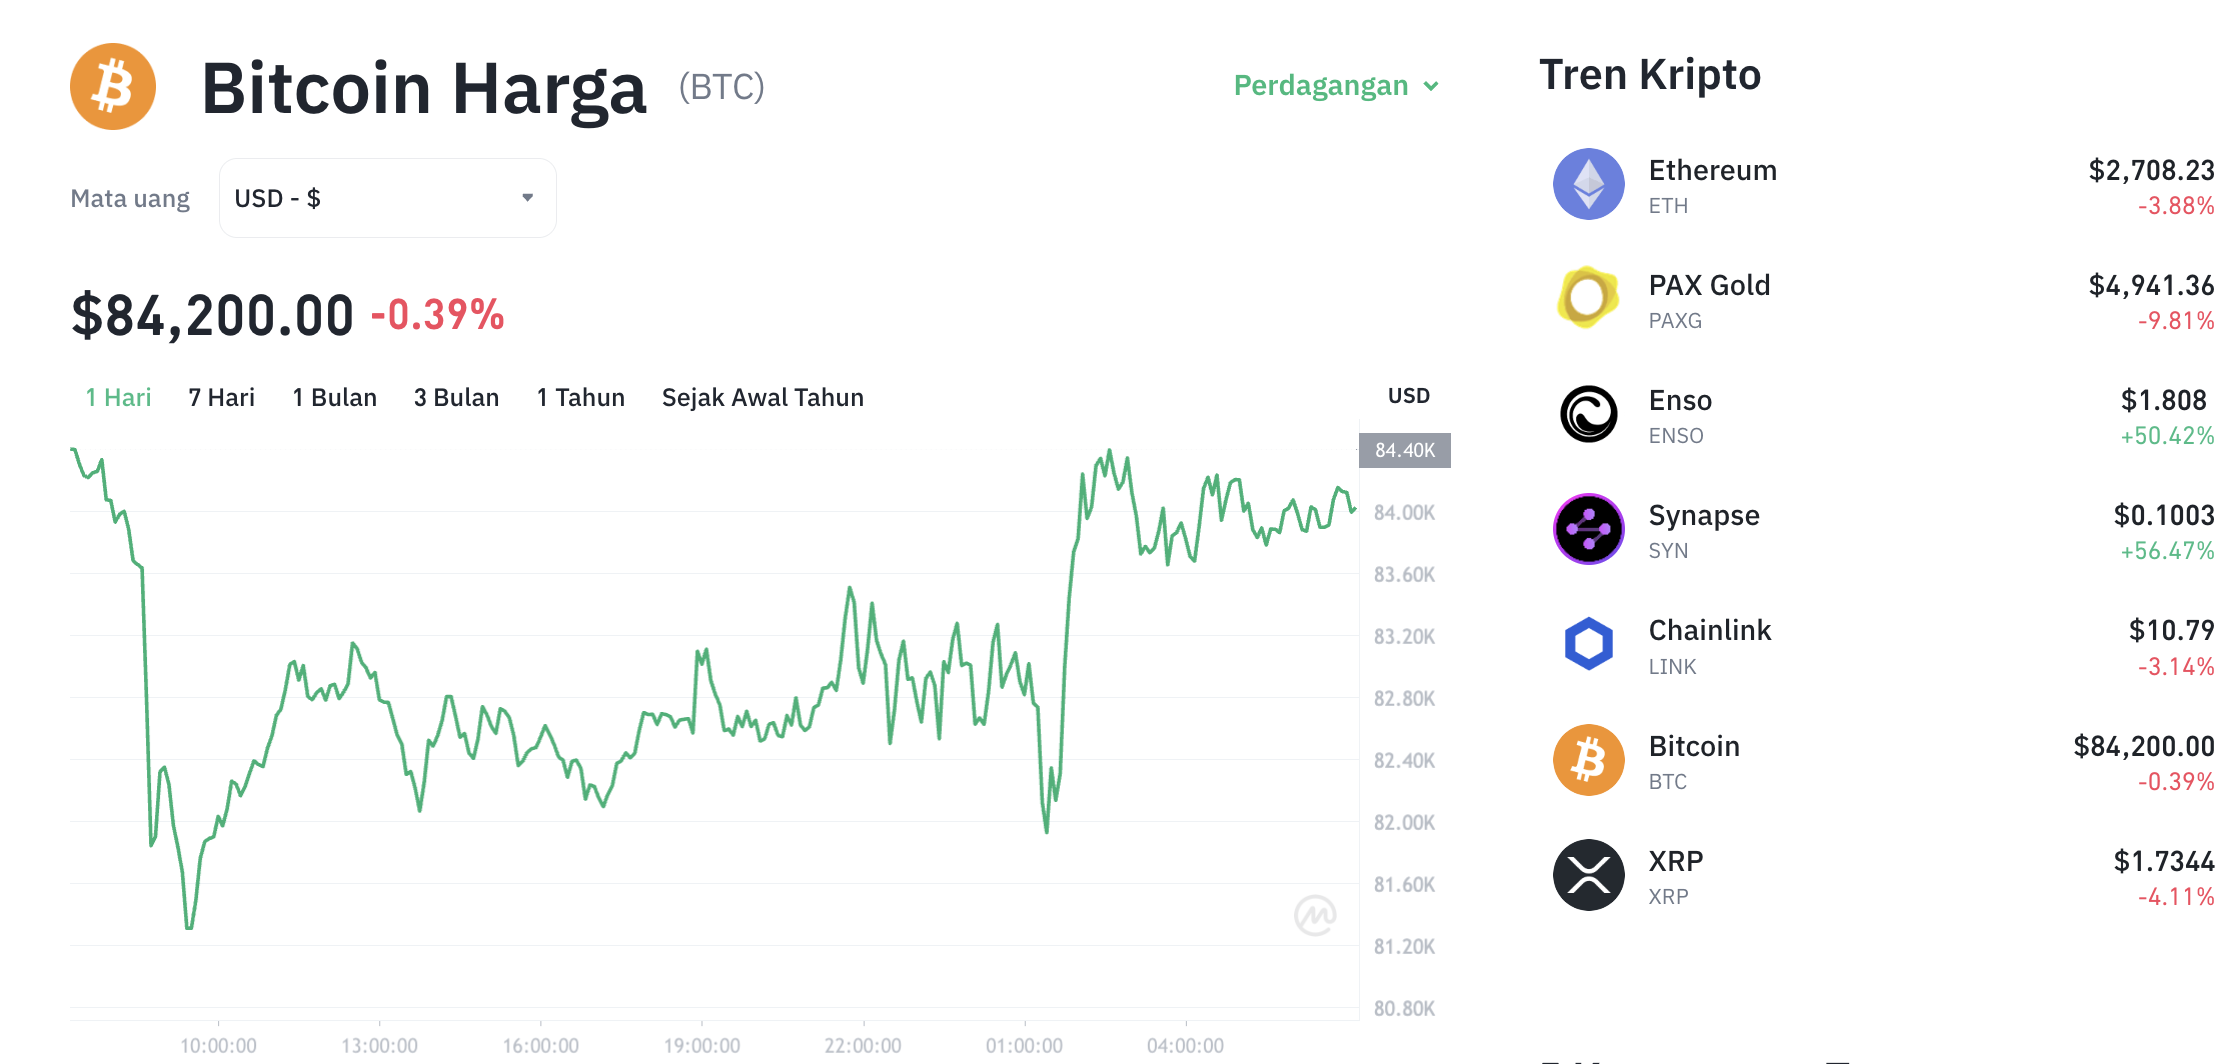Viewport: 2228px width, 1064px height.
Task: Open the Ethereum detail page link
Action: (1712, 170)
